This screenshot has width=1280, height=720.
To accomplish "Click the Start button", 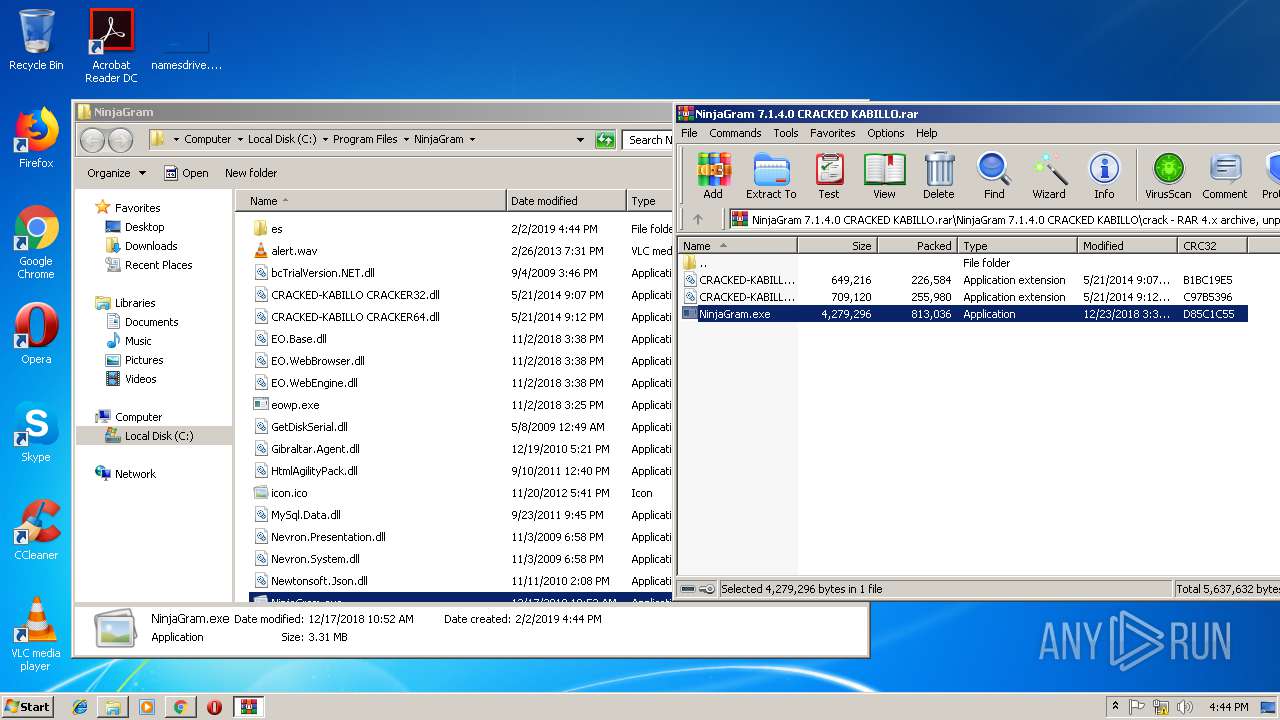I will click(x=28, y=706).
